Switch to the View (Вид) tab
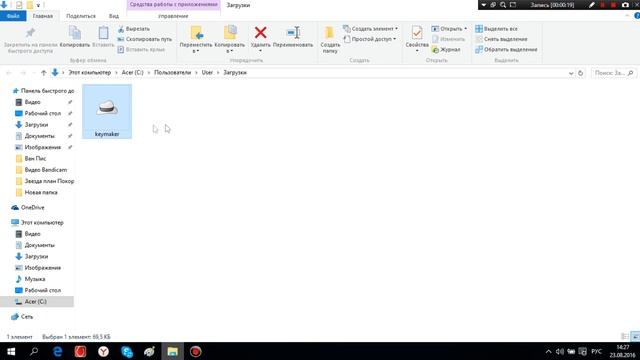640x360 pixels. (x=114, y=16)
